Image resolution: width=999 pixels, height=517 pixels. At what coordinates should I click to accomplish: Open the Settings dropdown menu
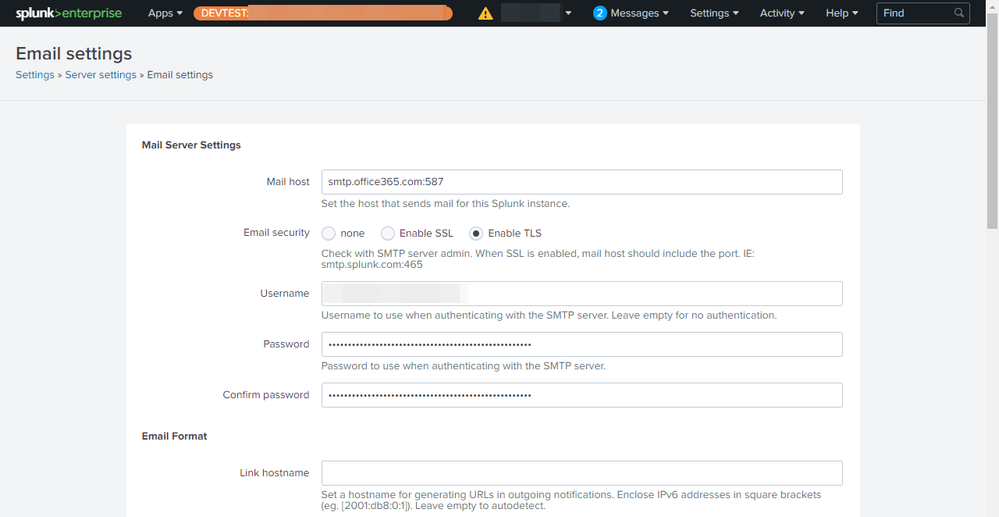pyautogui.click(x=714, y=13)
